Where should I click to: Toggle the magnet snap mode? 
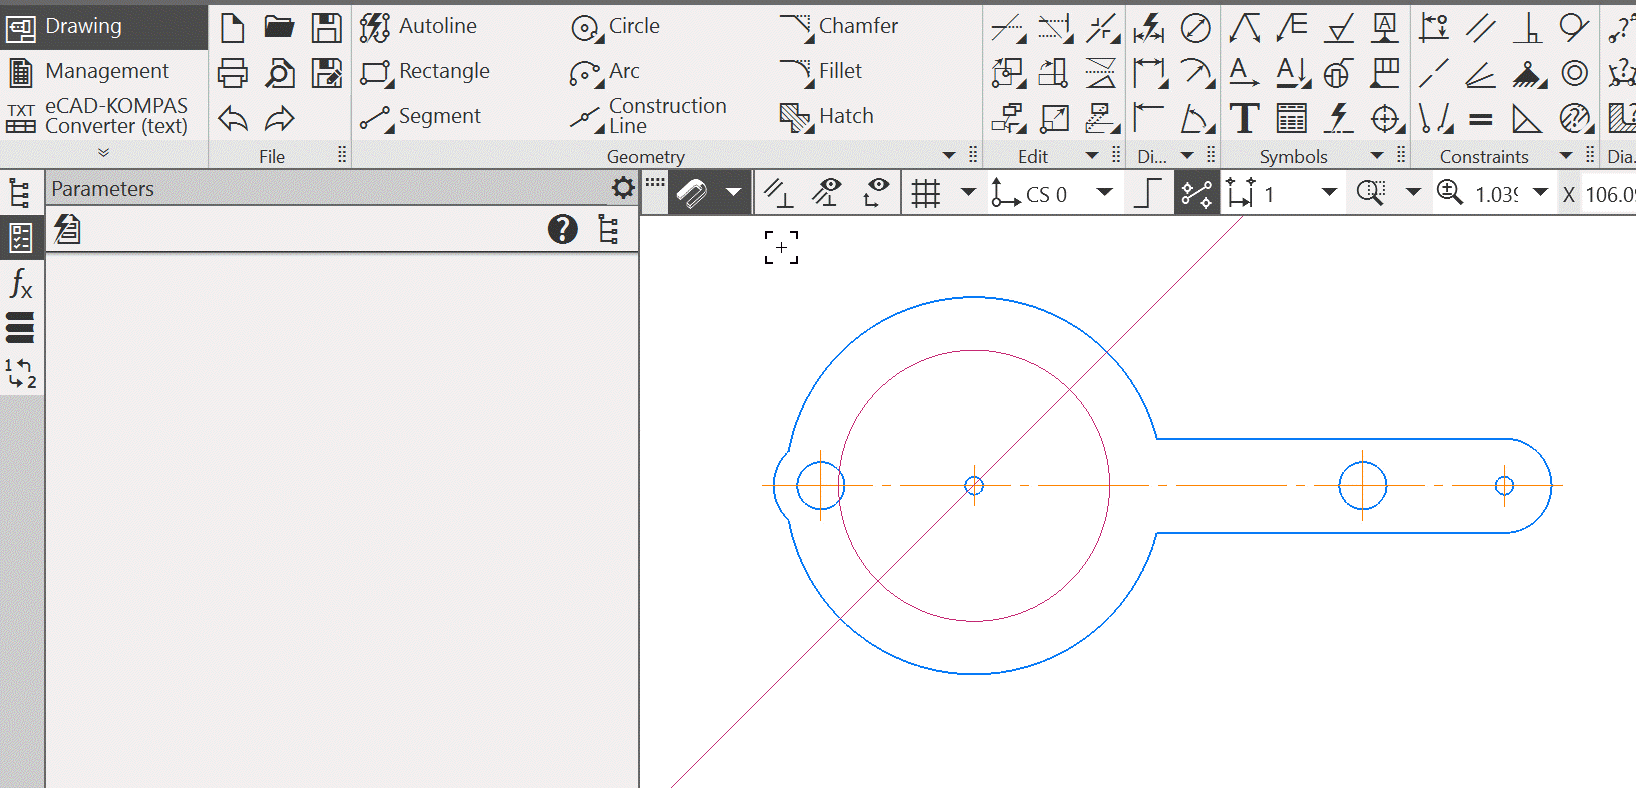pos(692,192)
